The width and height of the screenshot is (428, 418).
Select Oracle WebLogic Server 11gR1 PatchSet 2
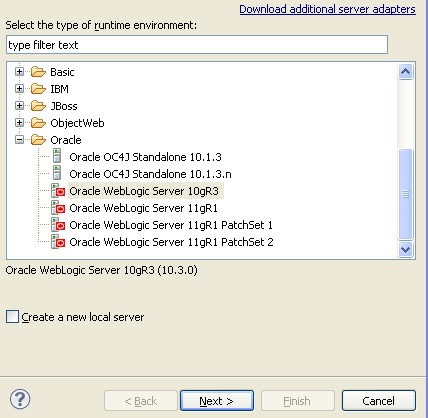(171, 242)
